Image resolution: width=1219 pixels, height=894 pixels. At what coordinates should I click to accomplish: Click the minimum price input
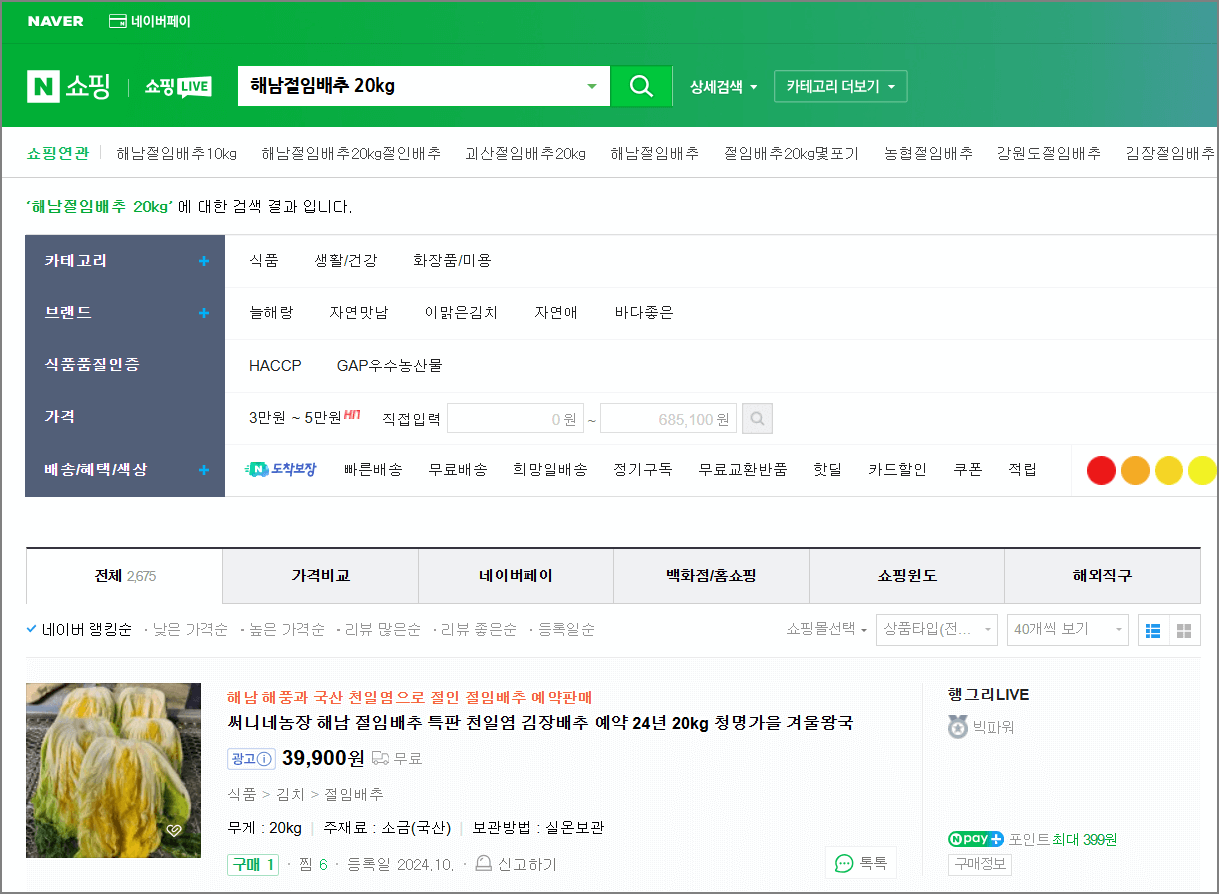point(515,419)
